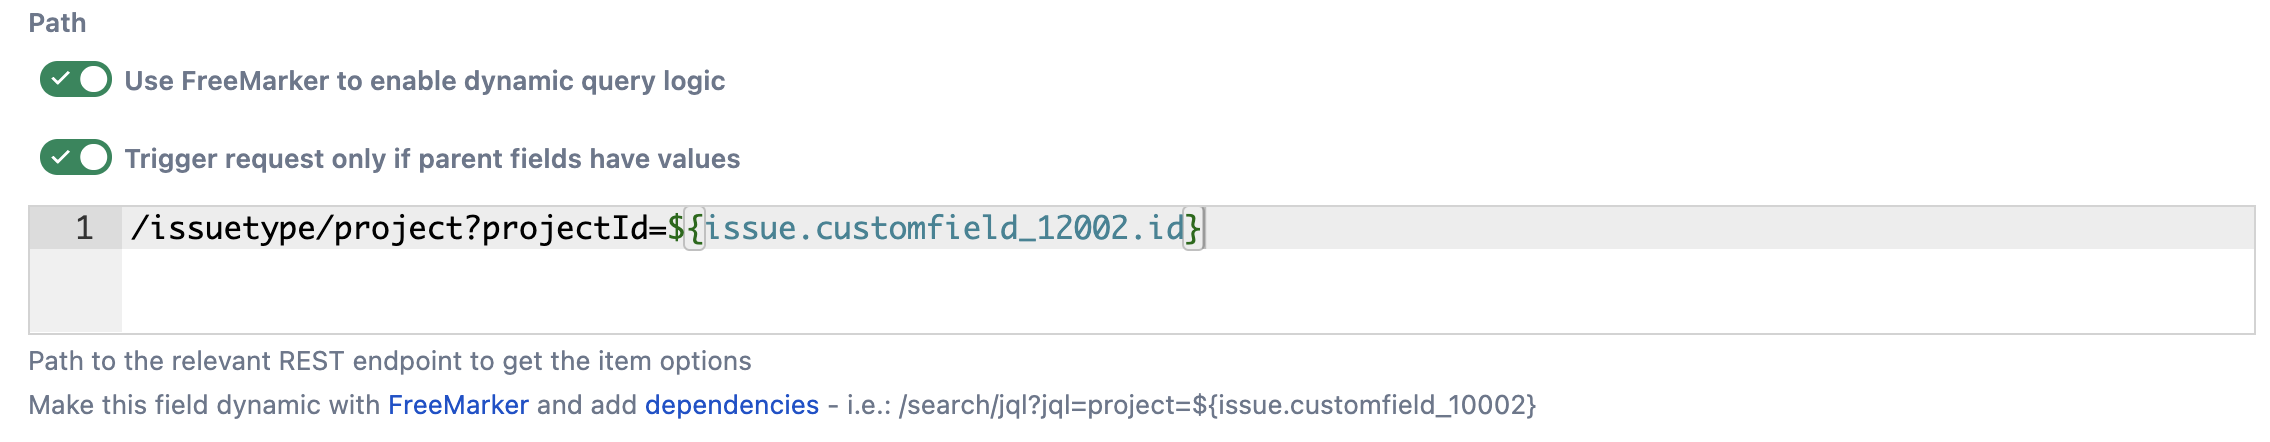Click the 'Use FreeMarker to enable dynamic query logic' label
Screen dimensions: 2270x442
pyautogui.click(x=424, y=81)
